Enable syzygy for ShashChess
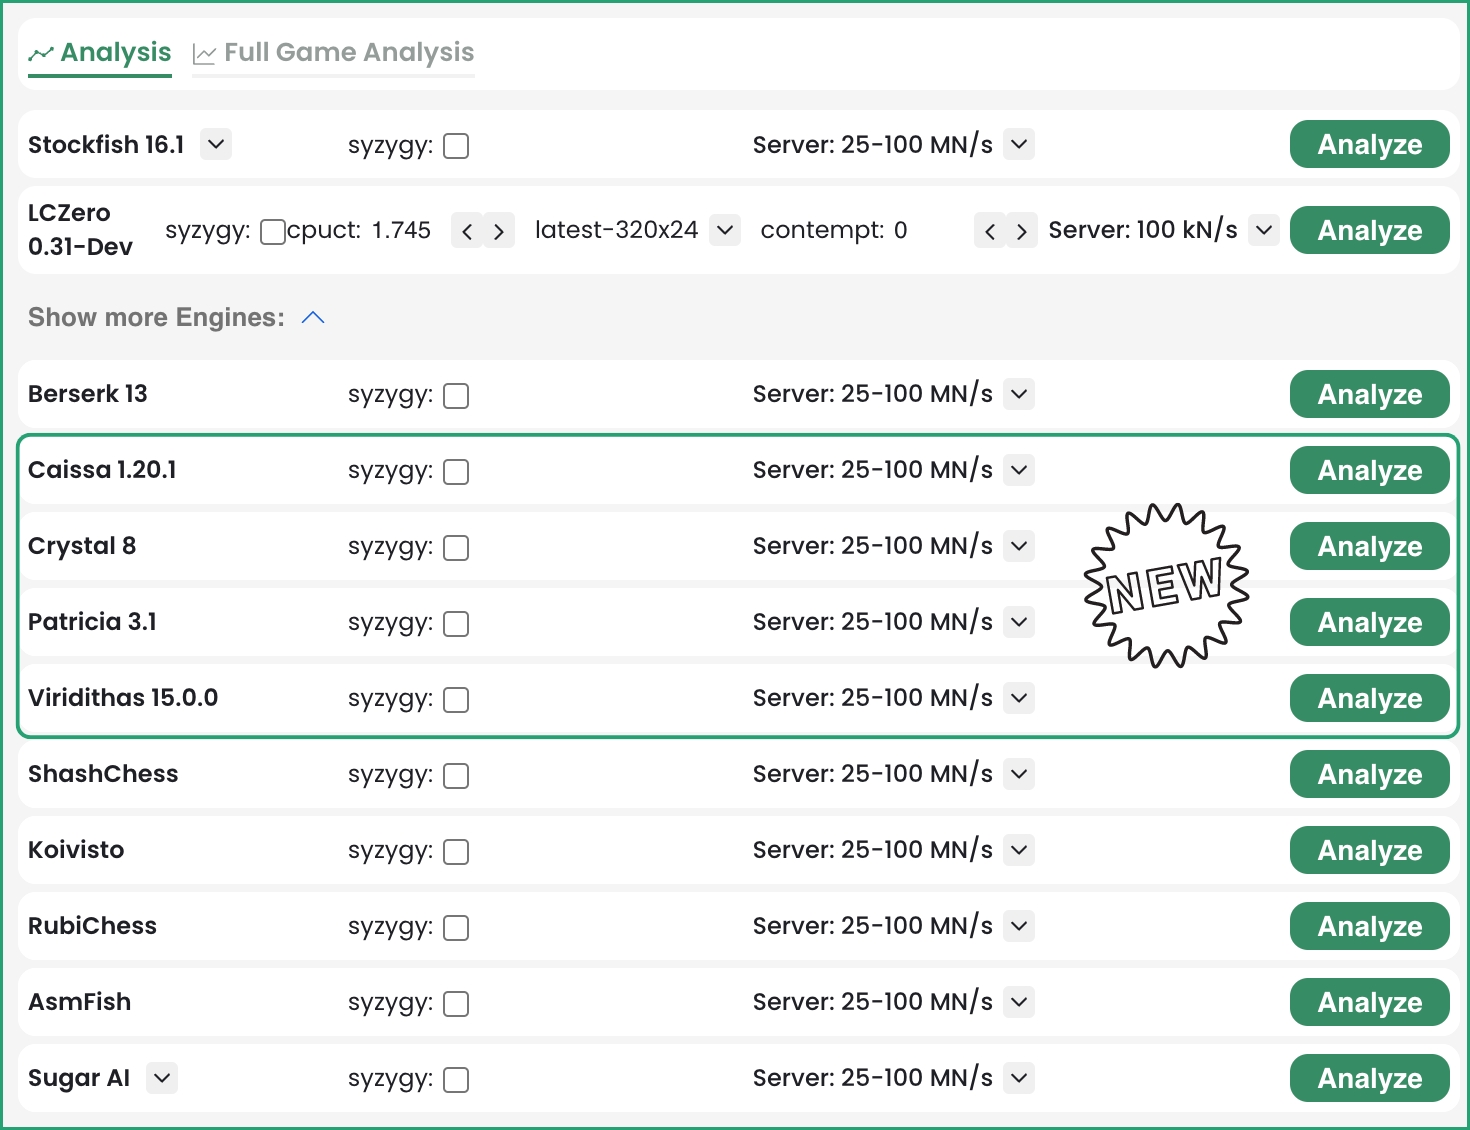 pos(456,776)
